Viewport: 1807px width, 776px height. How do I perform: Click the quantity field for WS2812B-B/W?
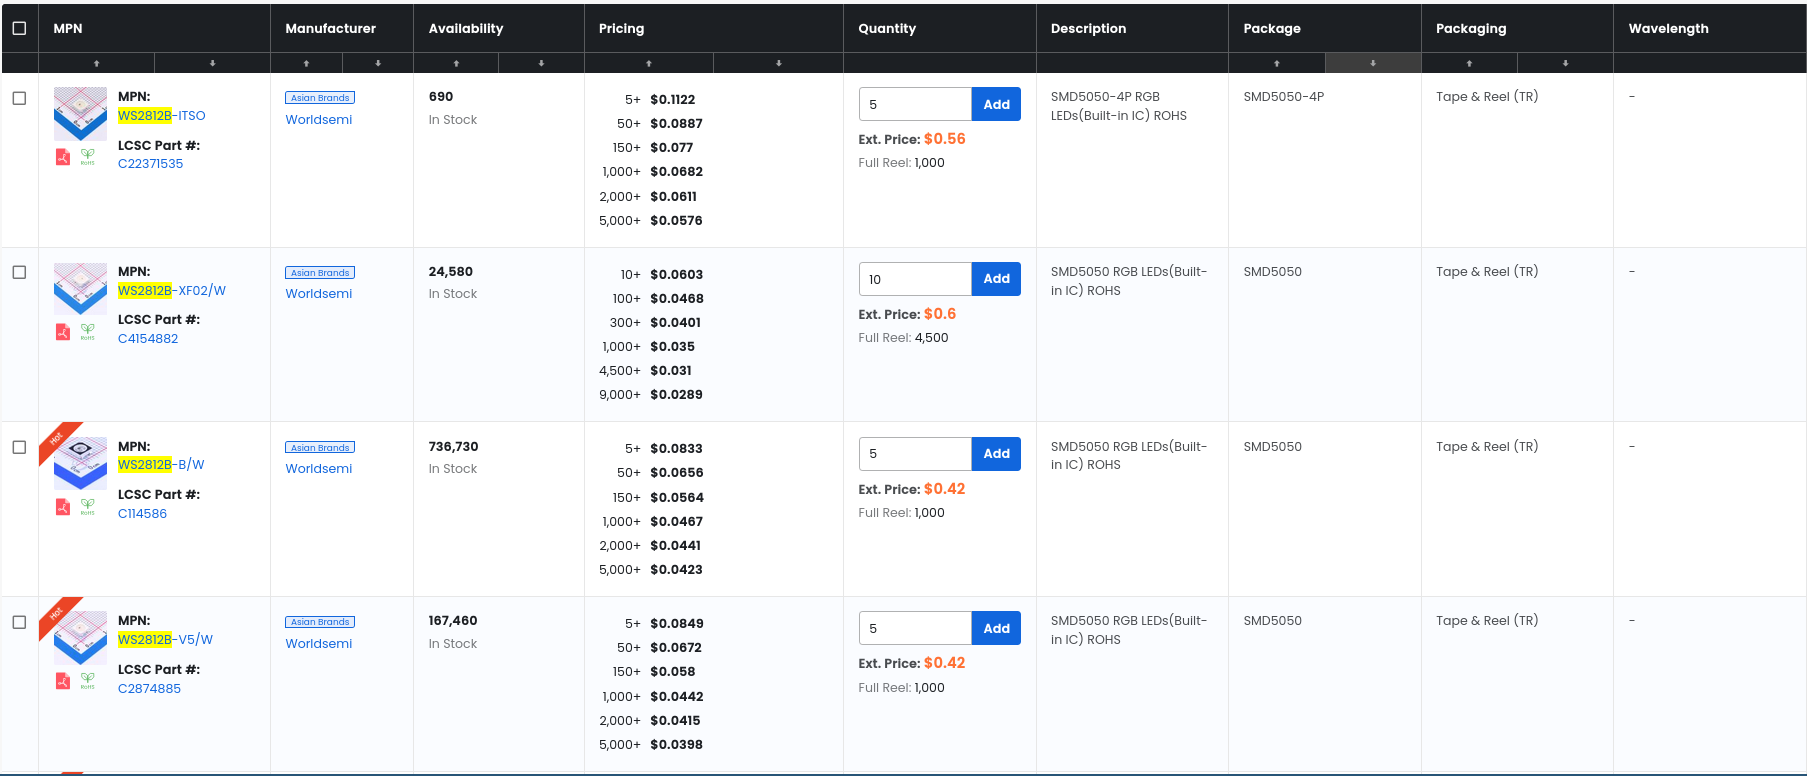[915, 454]
